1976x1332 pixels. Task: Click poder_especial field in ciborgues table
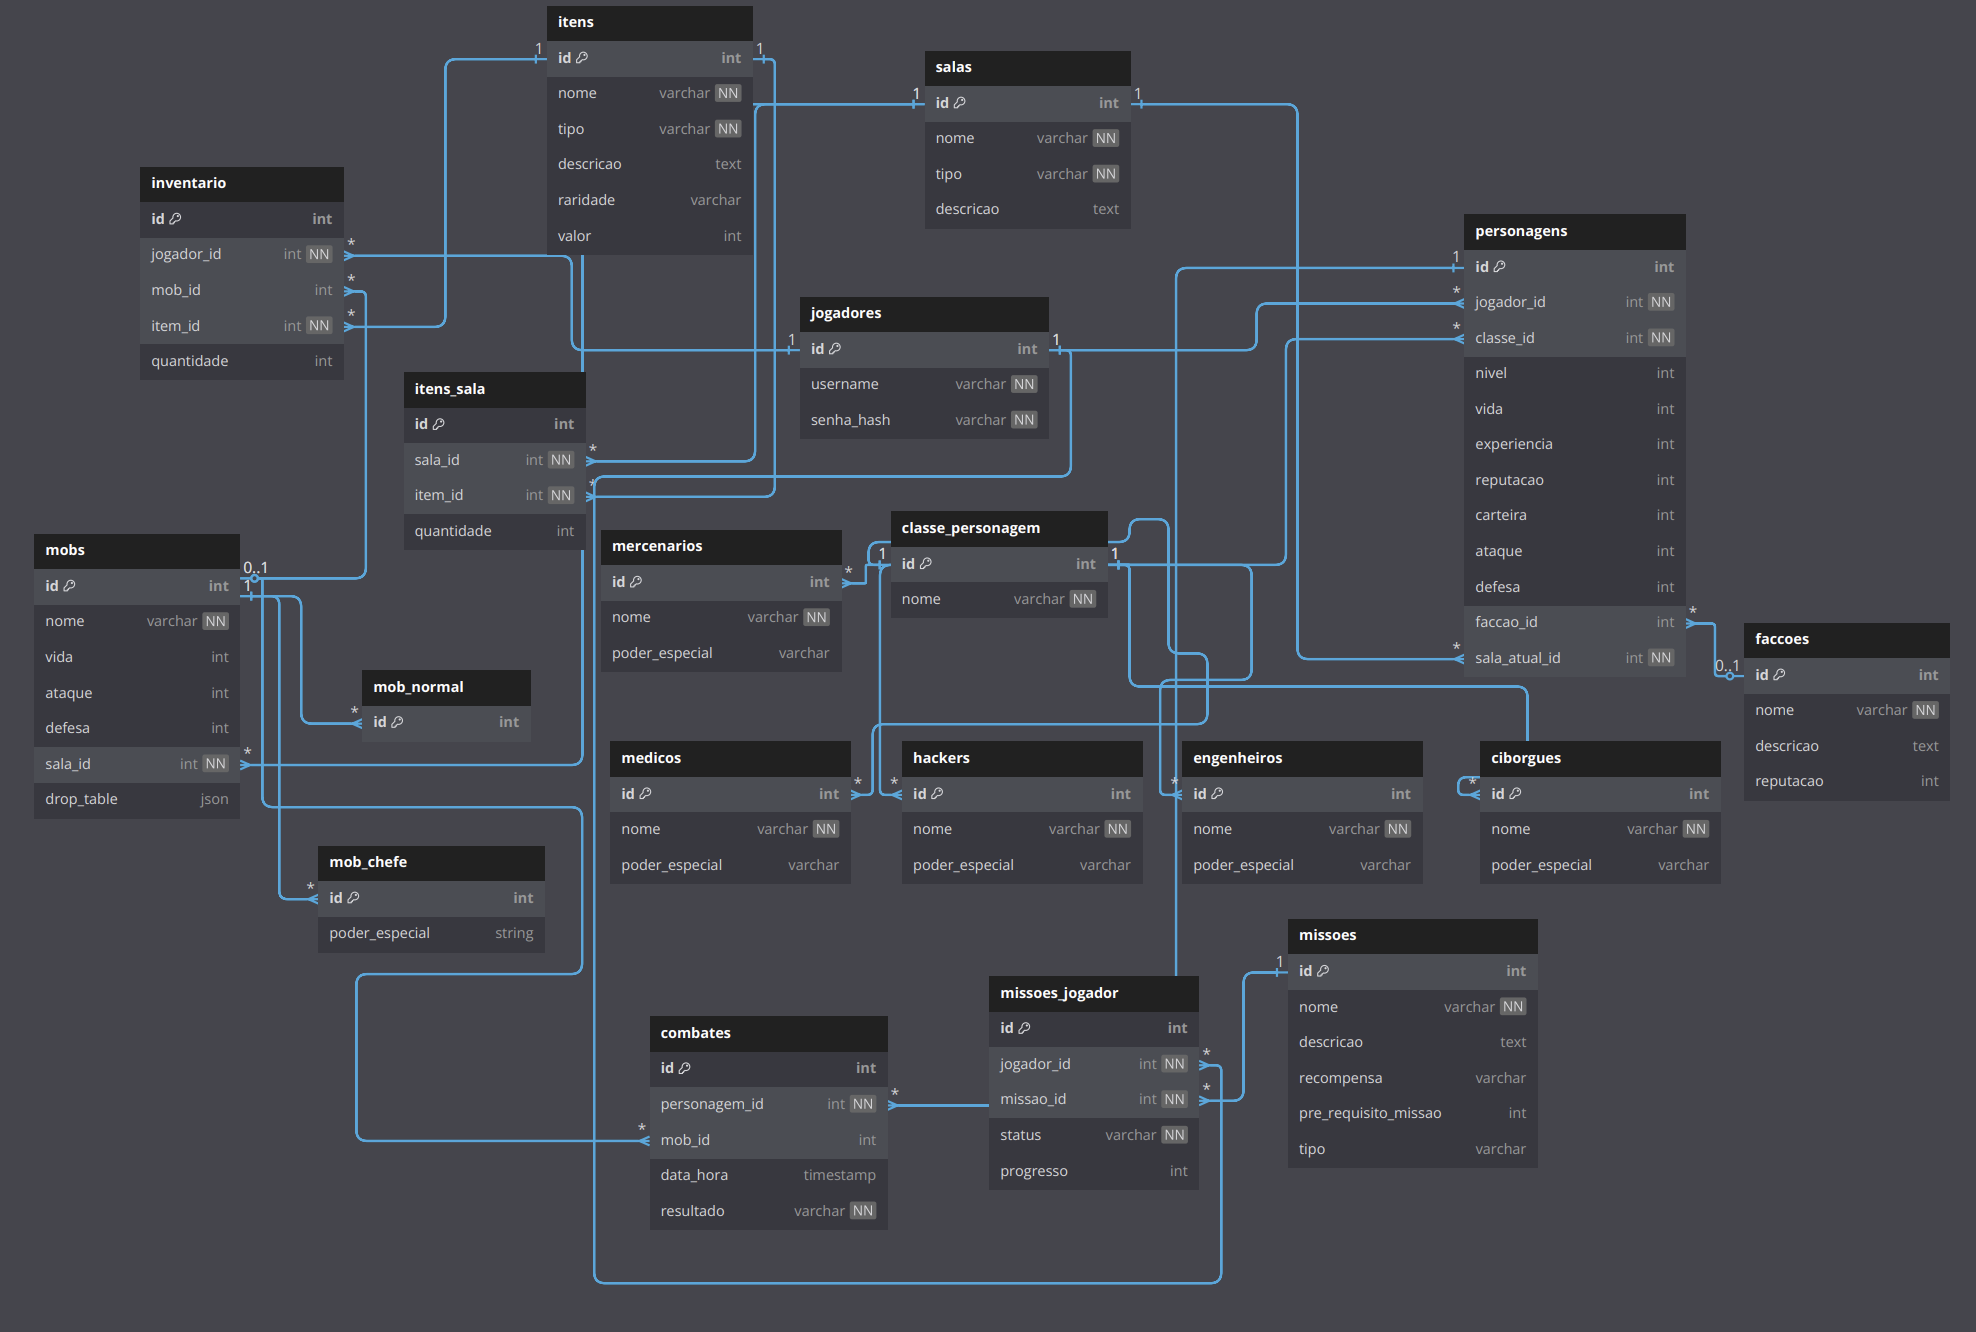1600,865
